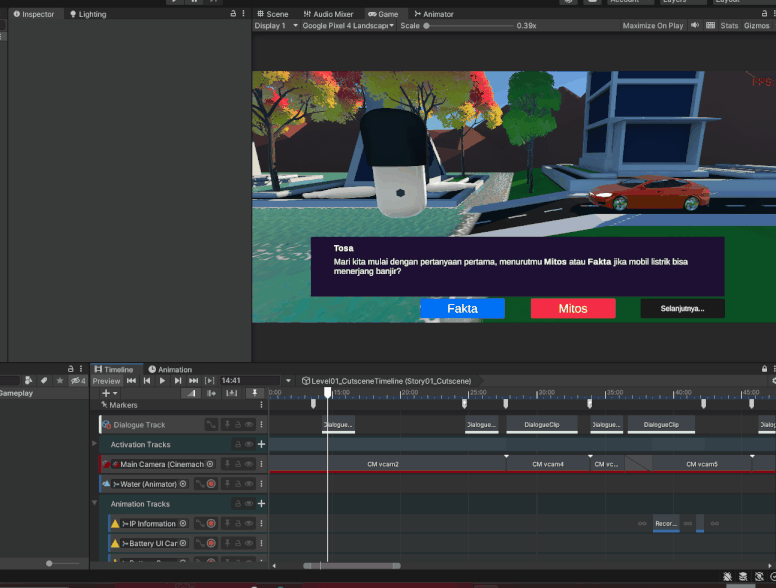Open the Animation tab beside Timeline

pyautogui.click(x=170, y=369)
